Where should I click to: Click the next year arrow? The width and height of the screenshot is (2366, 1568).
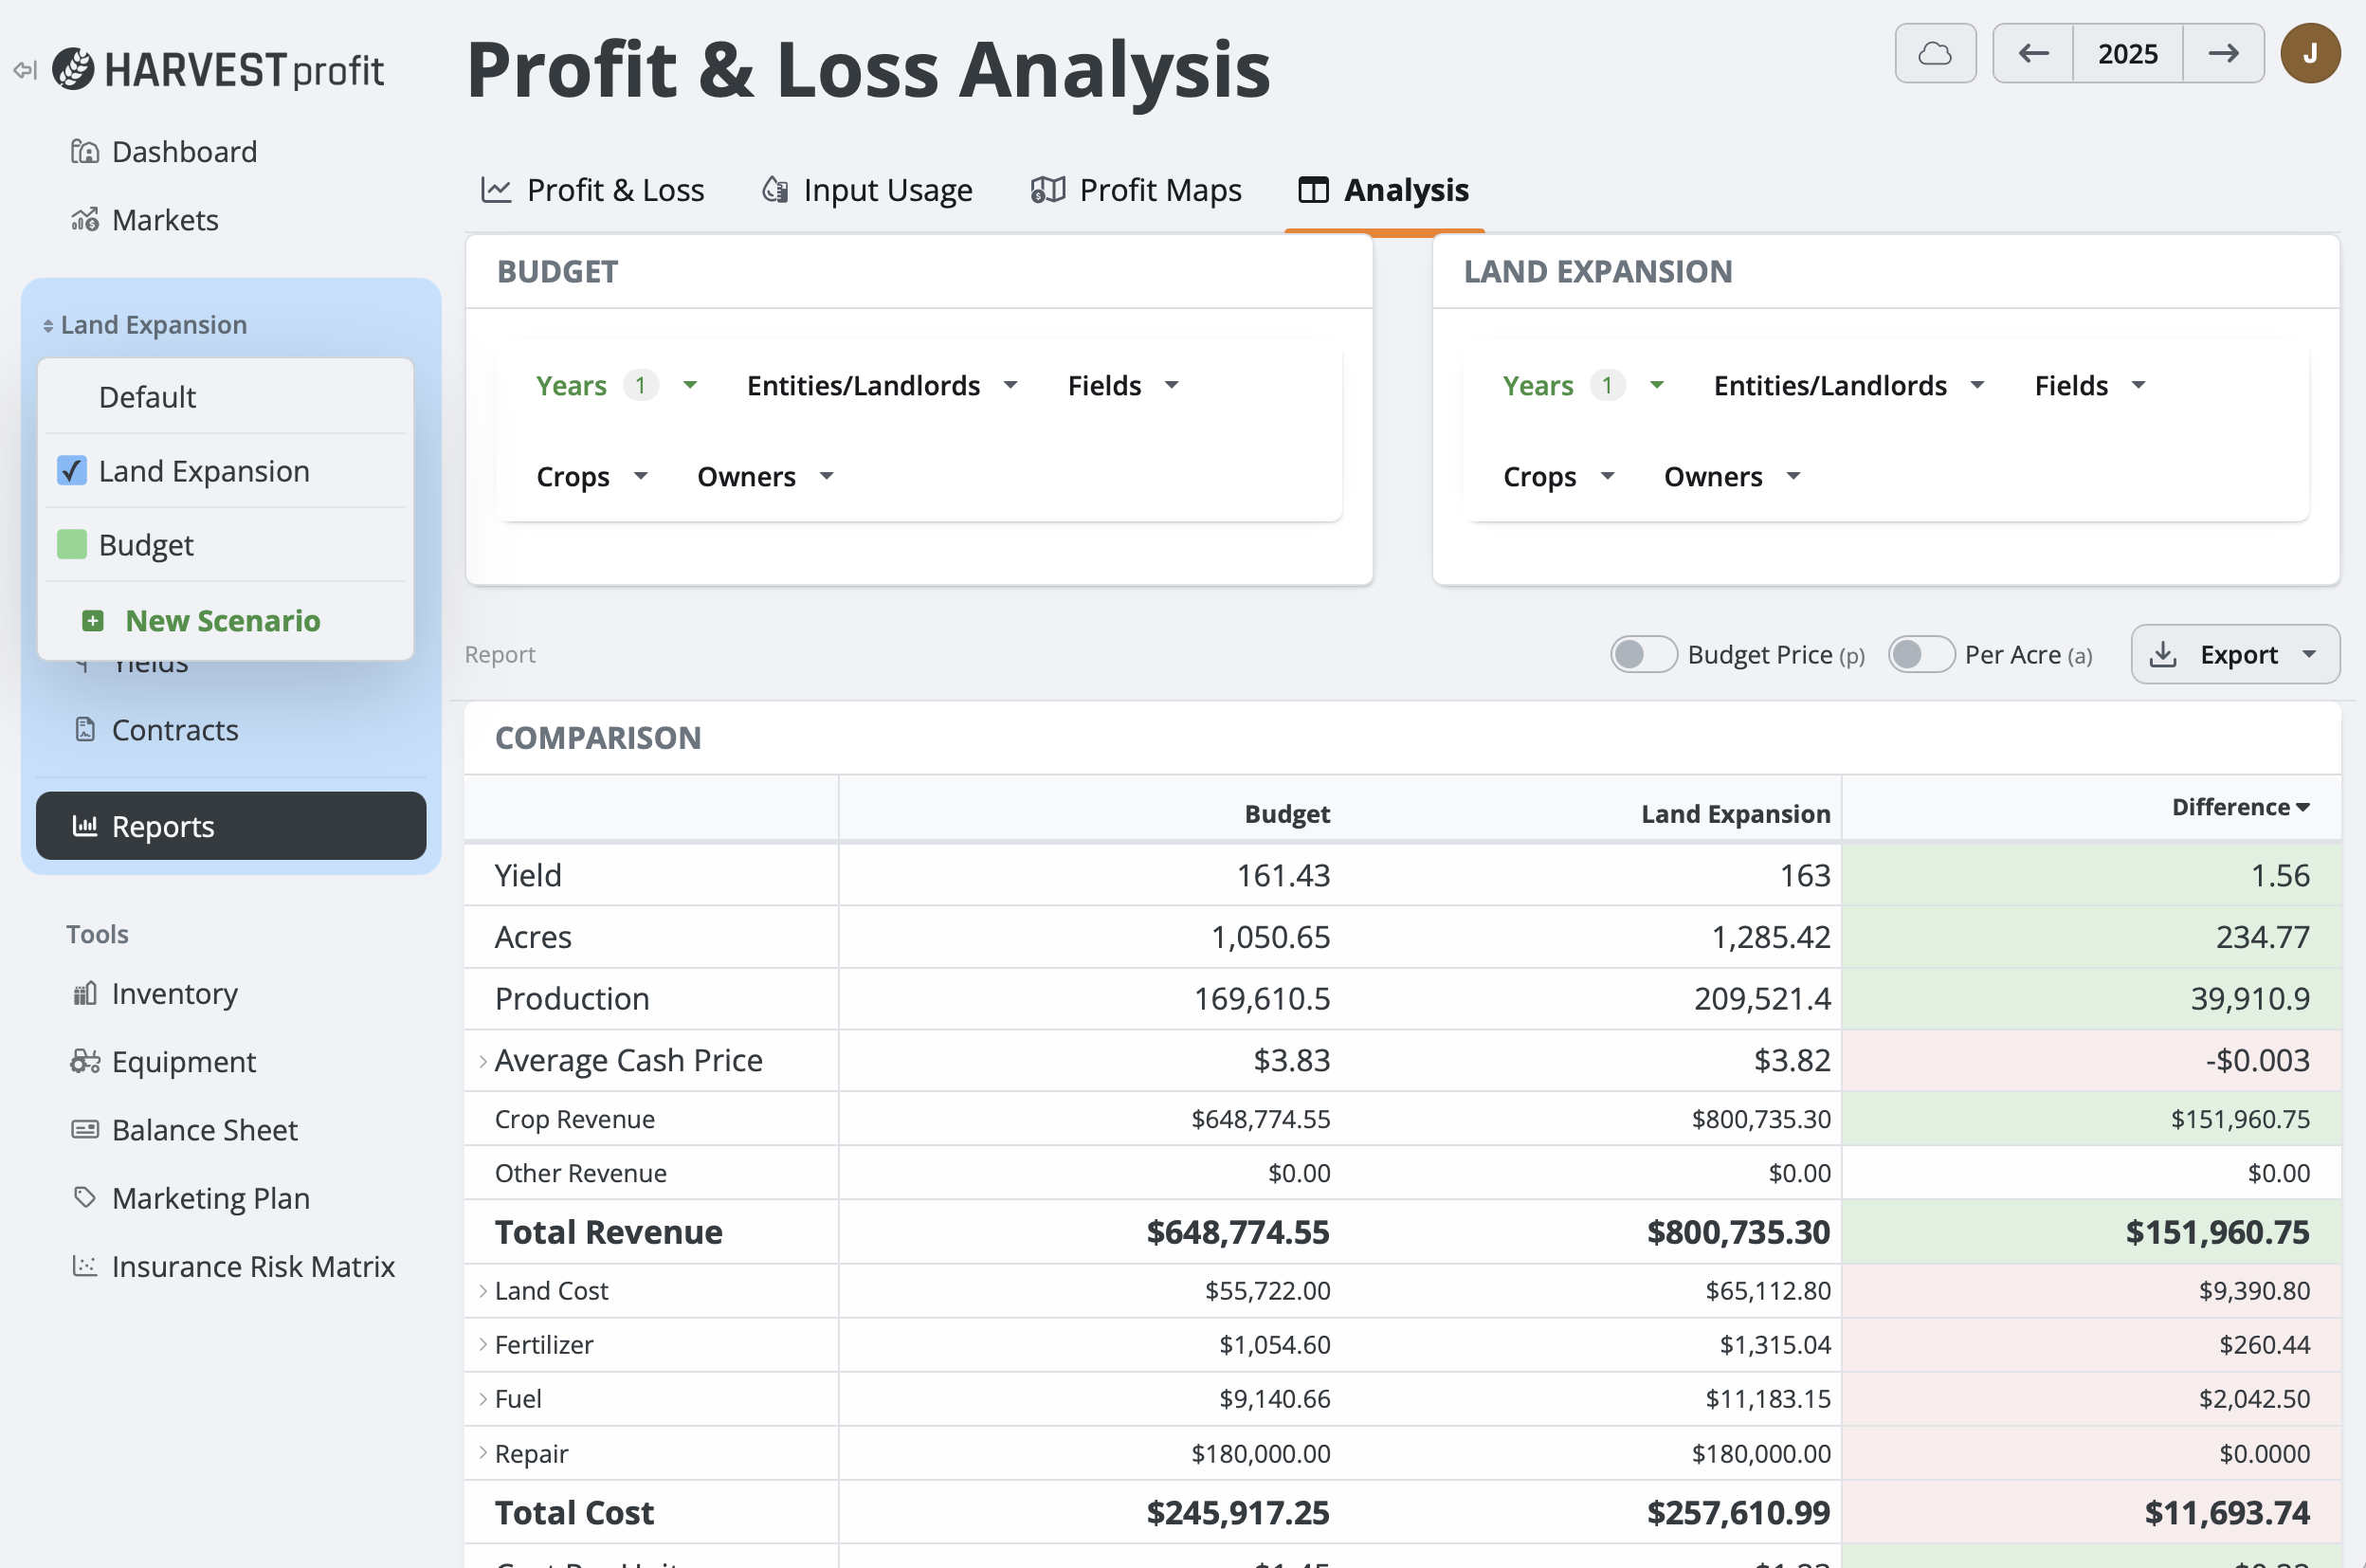pos(2224,53)
